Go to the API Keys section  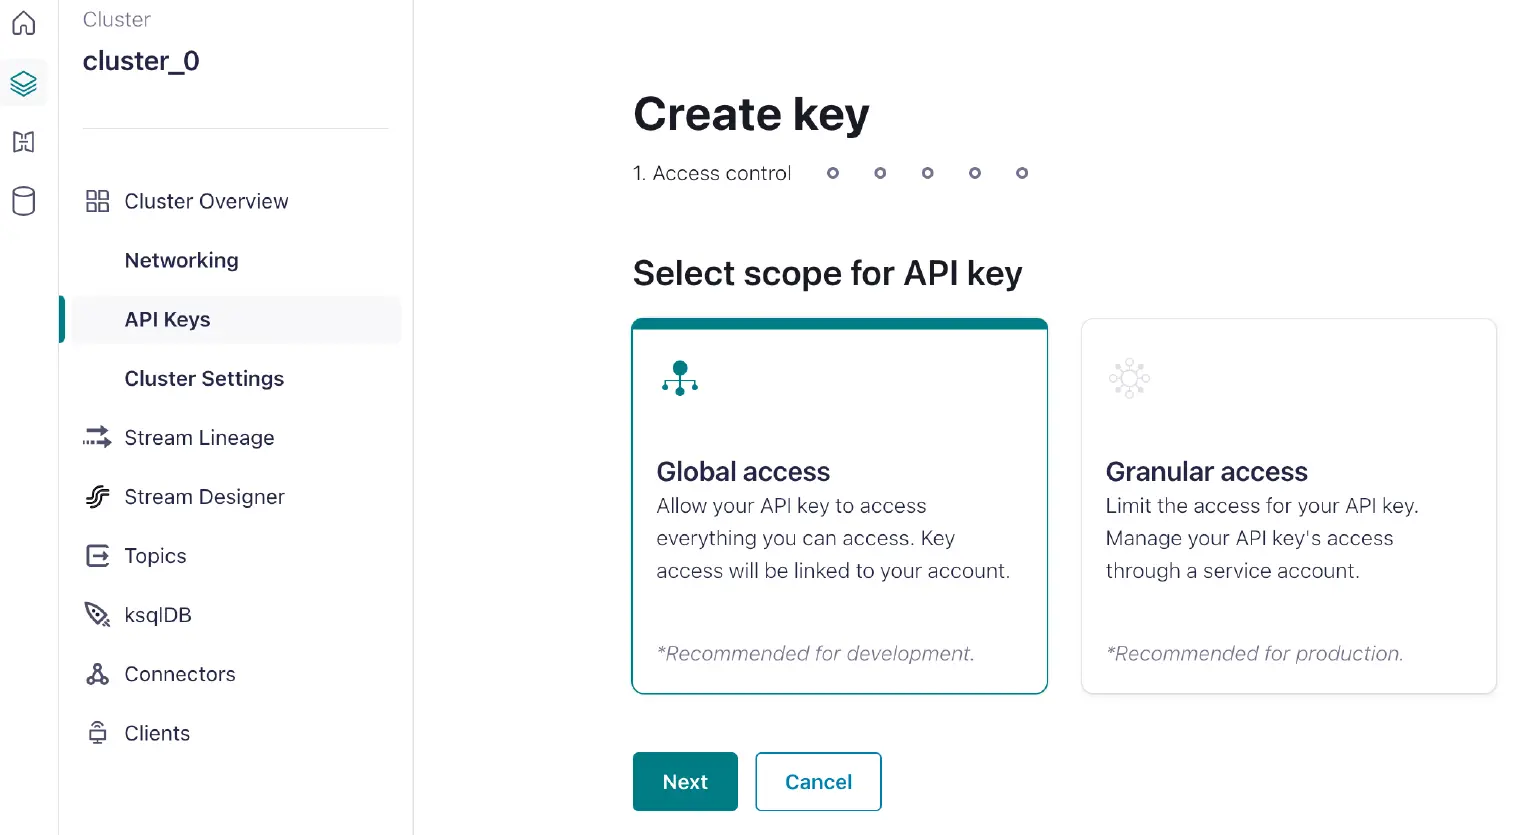(167, 319)
